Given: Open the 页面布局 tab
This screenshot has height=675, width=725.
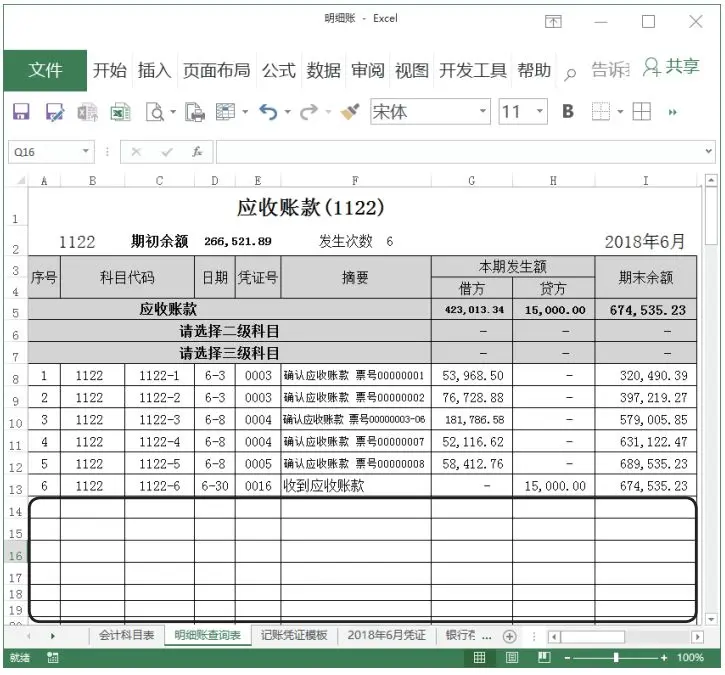Looking at the screenshot, I should click(216, 71).
